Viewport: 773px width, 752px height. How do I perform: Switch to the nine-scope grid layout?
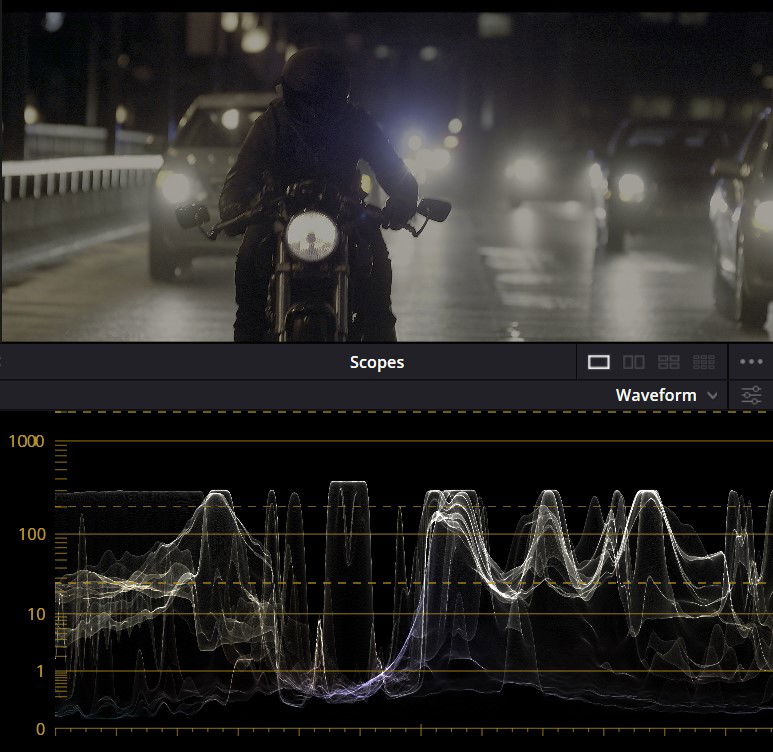[704, 362]
